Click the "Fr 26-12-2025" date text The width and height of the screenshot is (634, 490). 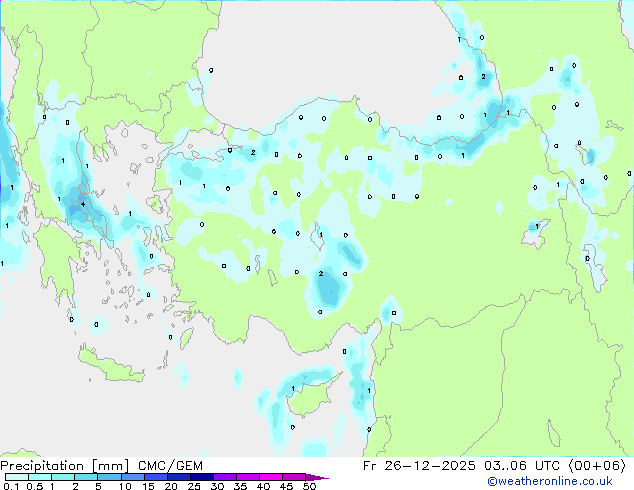419,466
